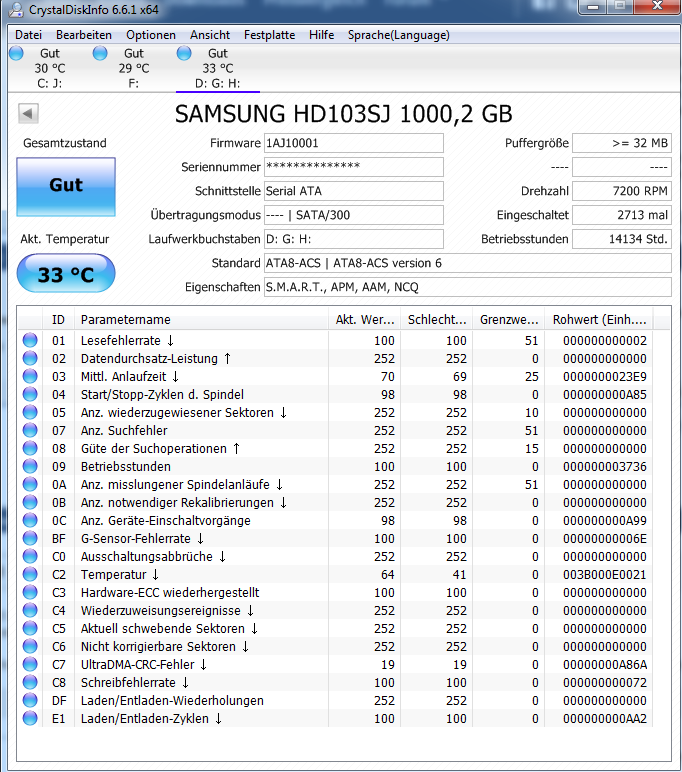Open the Optionen menu

(151, 35)
